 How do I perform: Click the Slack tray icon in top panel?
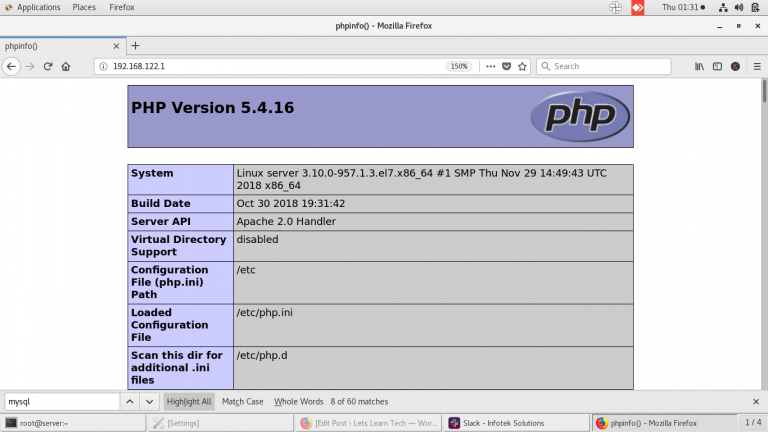click(x=615, y=7)
